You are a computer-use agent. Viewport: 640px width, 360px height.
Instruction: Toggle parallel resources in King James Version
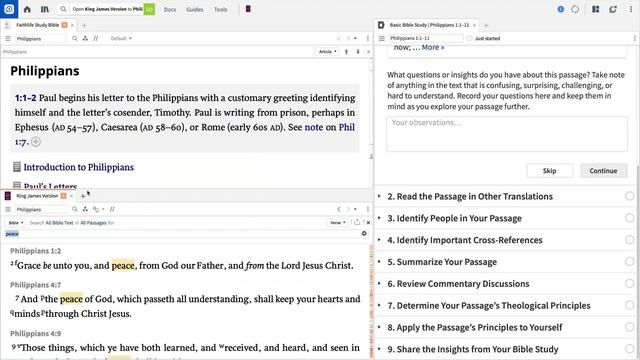tap(112, 209)
